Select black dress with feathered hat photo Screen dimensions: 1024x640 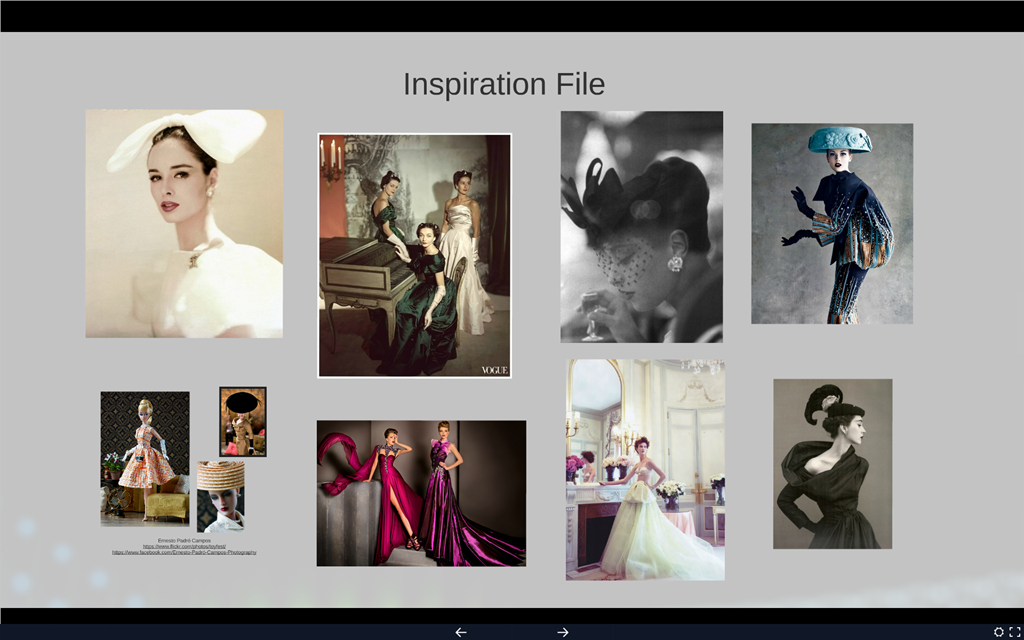pyautogui.click(x=832, y=463)
